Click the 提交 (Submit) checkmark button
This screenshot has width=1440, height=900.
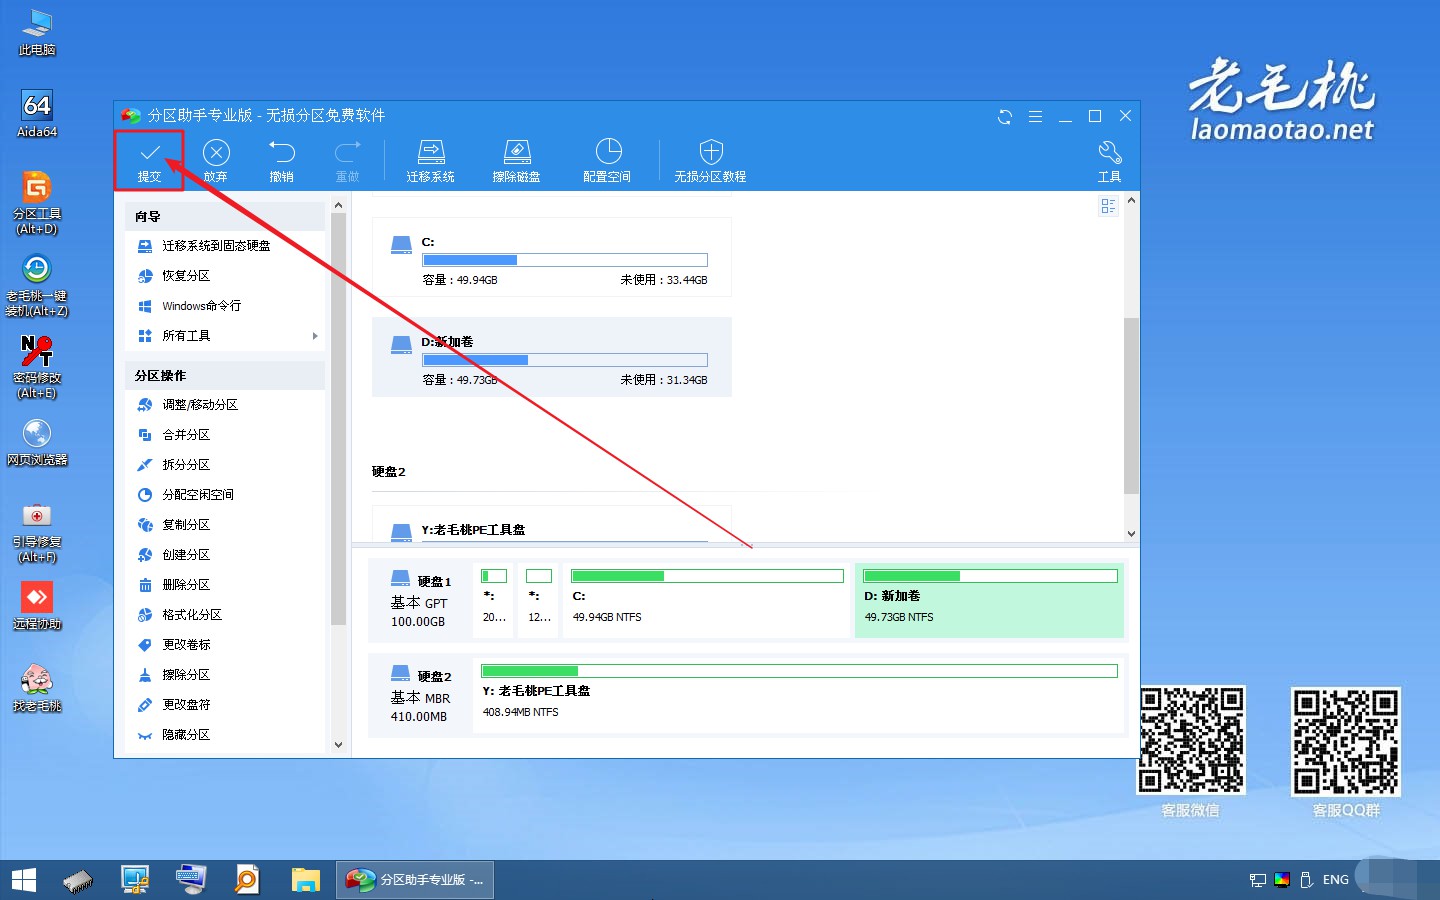coord(149,160)
